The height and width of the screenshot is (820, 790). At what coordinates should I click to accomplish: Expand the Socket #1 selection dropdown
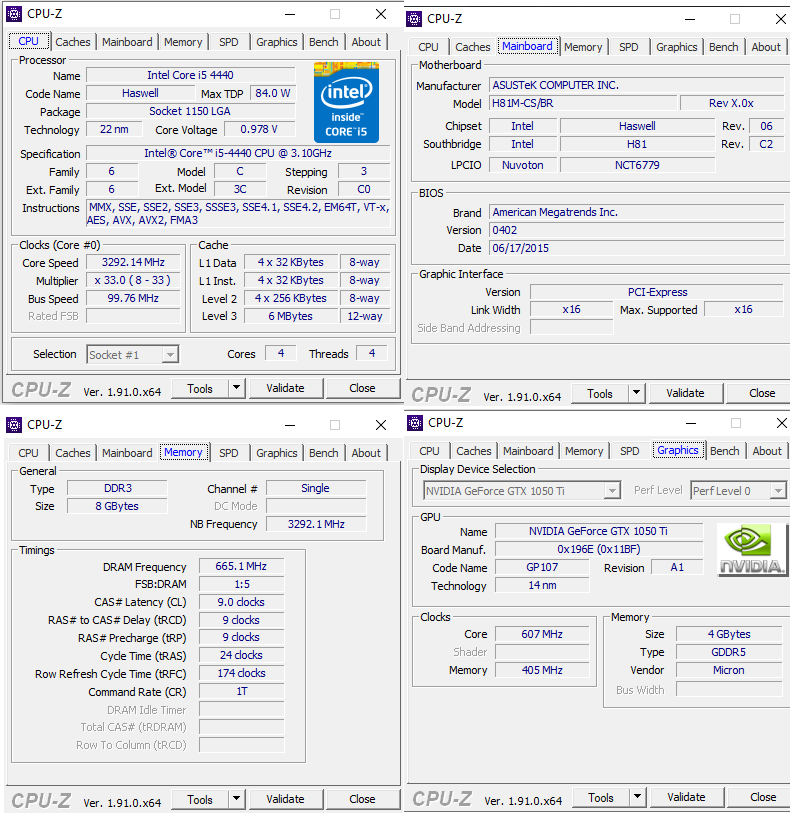click(170, 355)
